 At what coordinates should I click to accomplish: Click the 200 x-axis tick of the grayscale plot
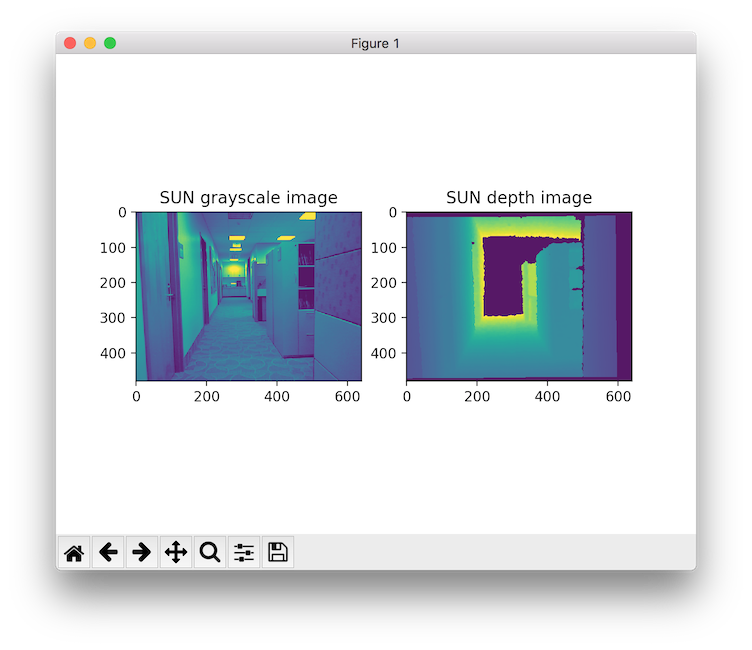click(207, 397)
